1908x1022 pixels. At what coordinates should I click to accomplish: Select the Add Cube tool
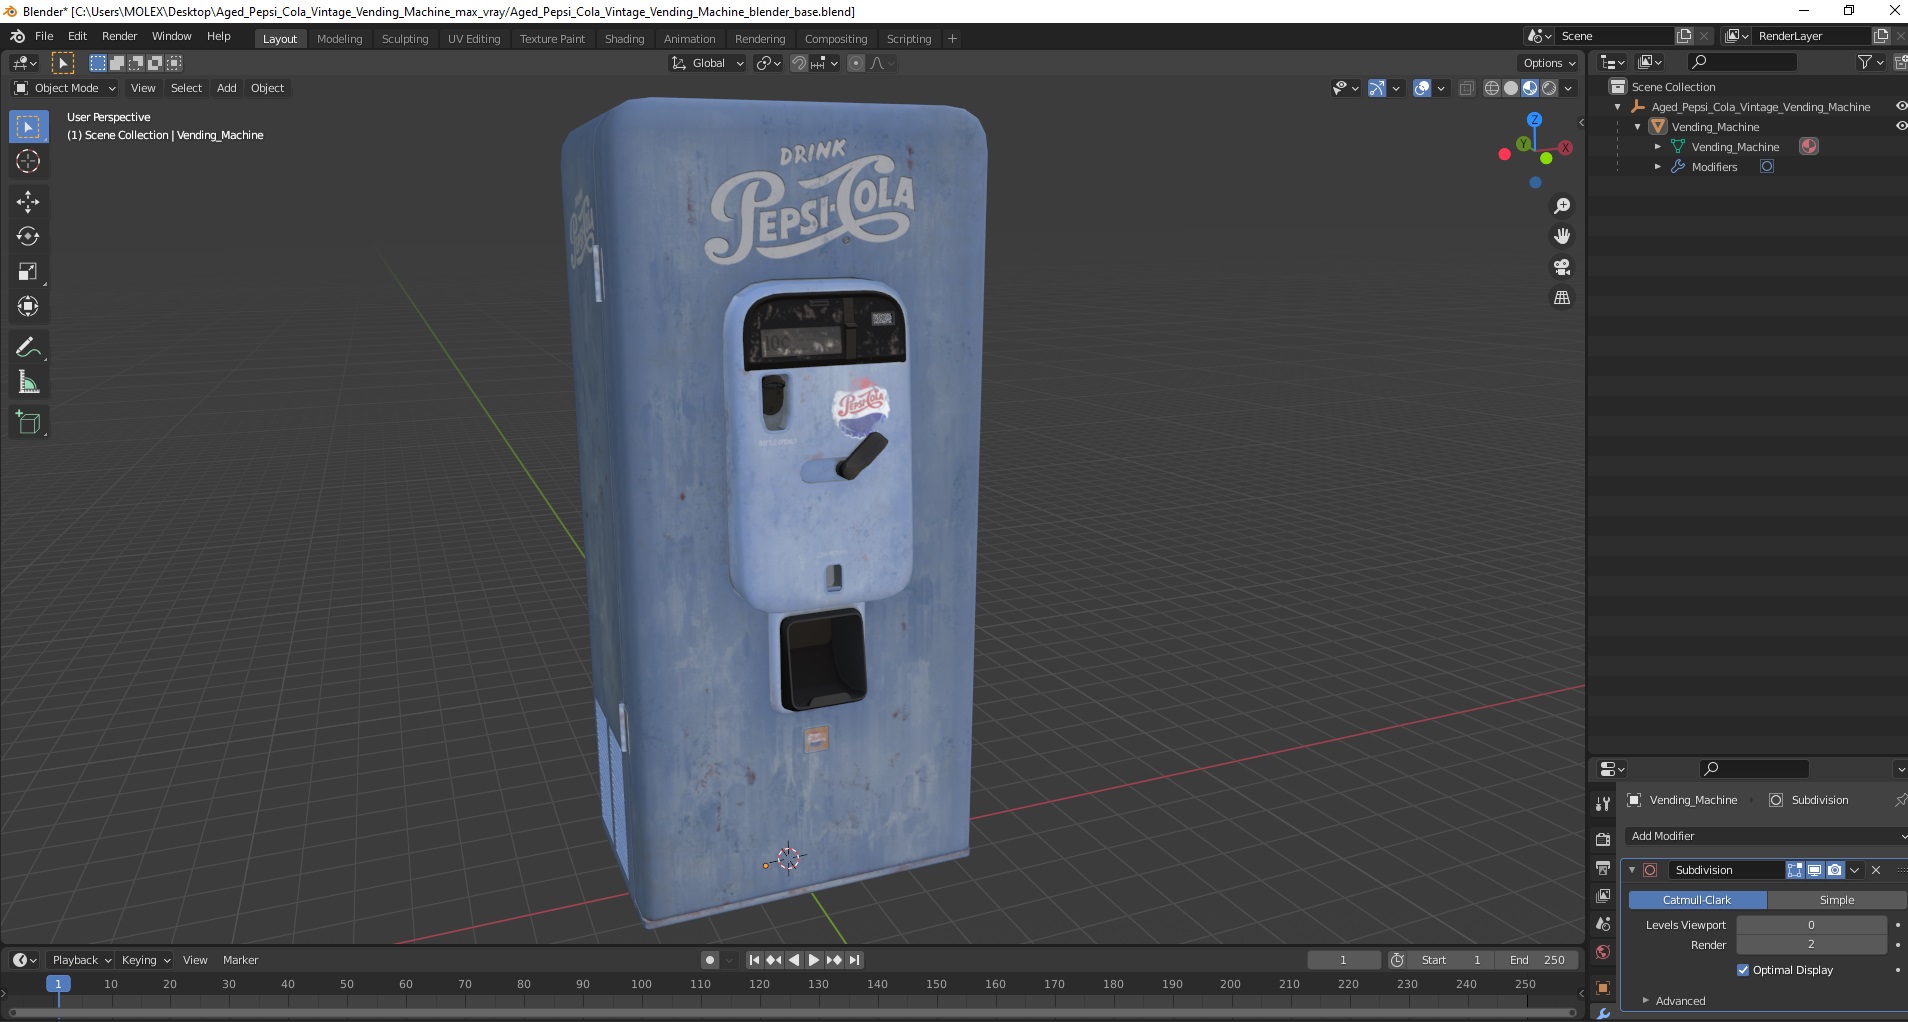[28, 423]
